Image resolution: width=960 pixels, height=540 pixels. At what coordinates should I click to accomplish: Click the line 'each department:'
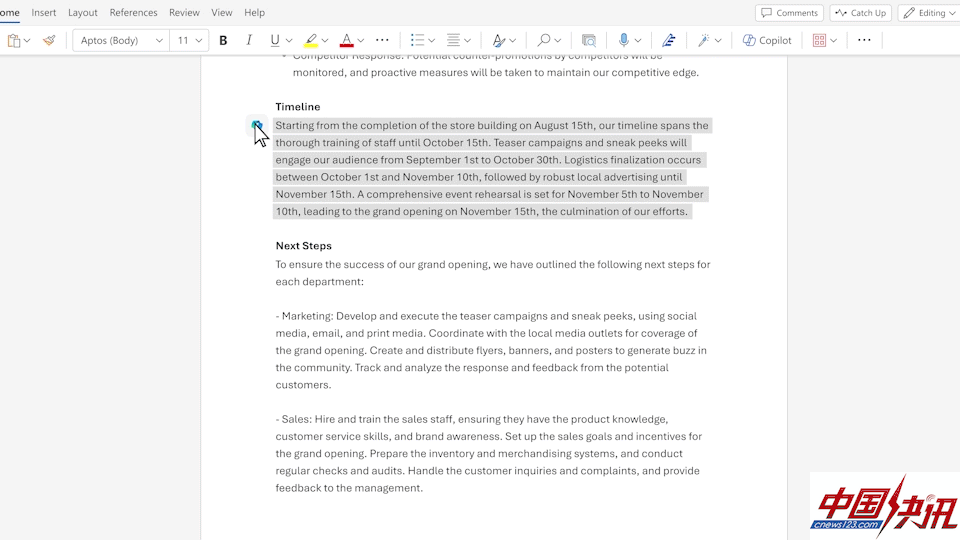[x=320, y=282]
